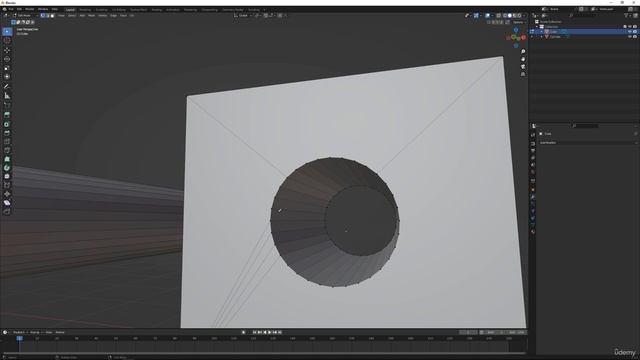Toggle the camera view icon

tap(523, 67)
